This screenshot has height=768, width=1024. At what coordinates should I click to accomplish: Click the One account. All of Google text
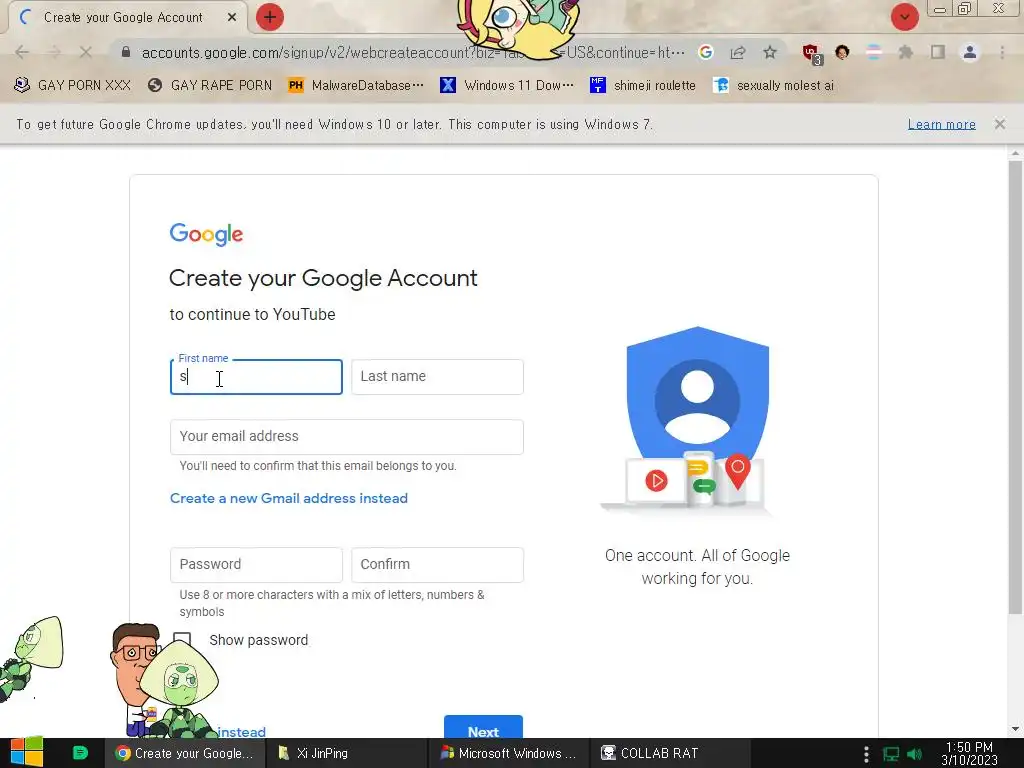coord(697,567)
